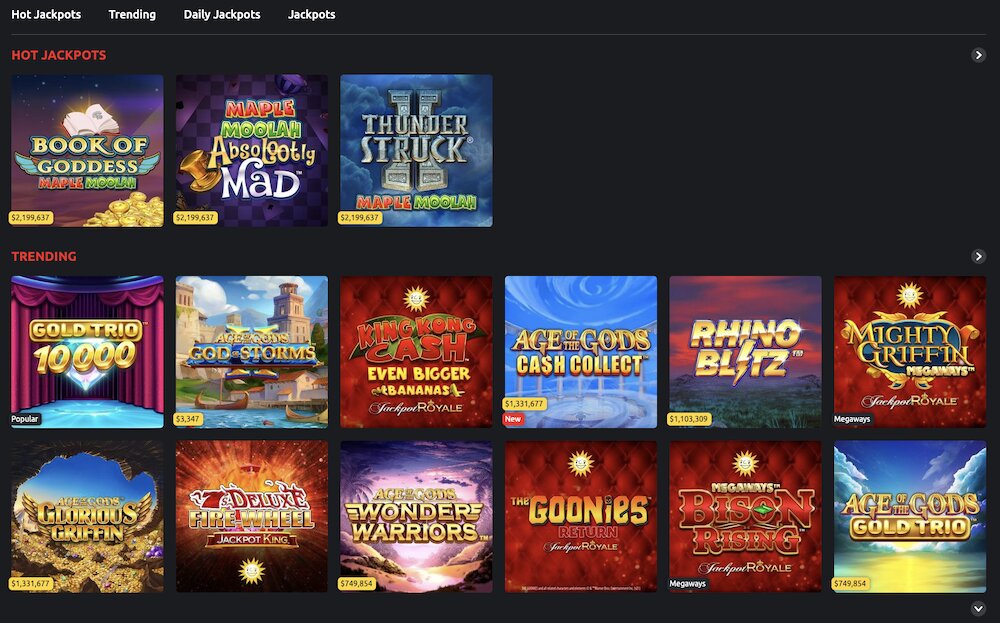This screenshot has height=623, width=1000.
Task: Select the Daily Jackpots tab
Action: (222, 14)
